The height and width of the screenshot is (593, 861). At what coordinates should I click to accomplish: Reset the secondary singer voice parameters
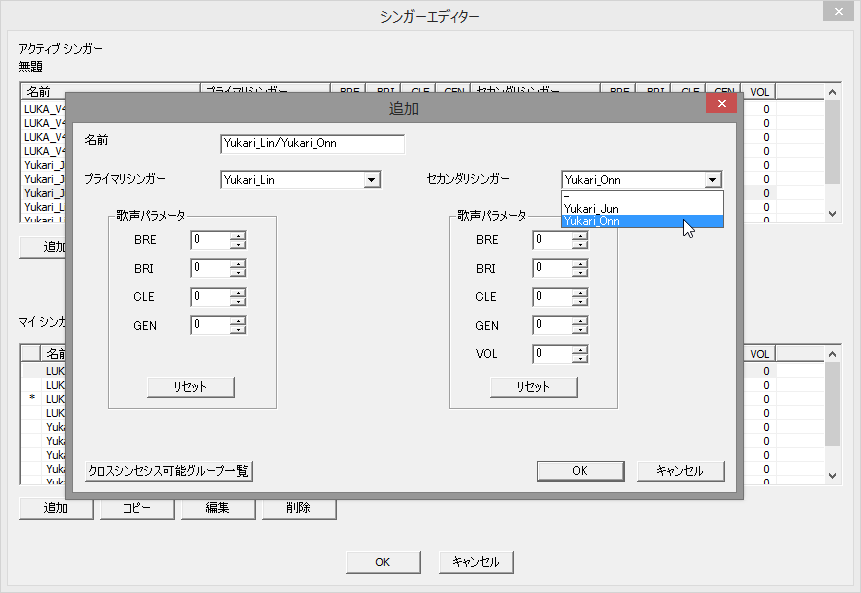pyautogui.click(x=533, y=387)
